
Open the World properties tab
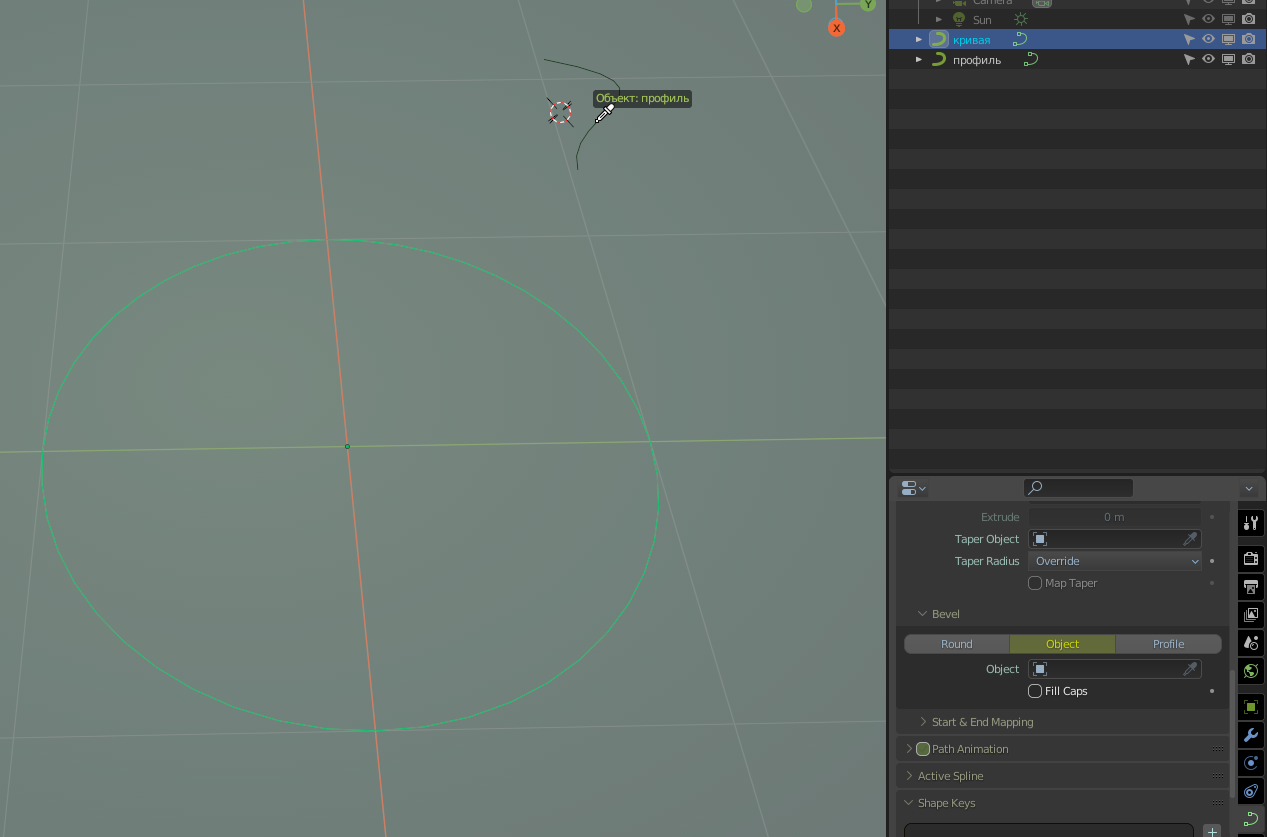(x=1250, y=670)
